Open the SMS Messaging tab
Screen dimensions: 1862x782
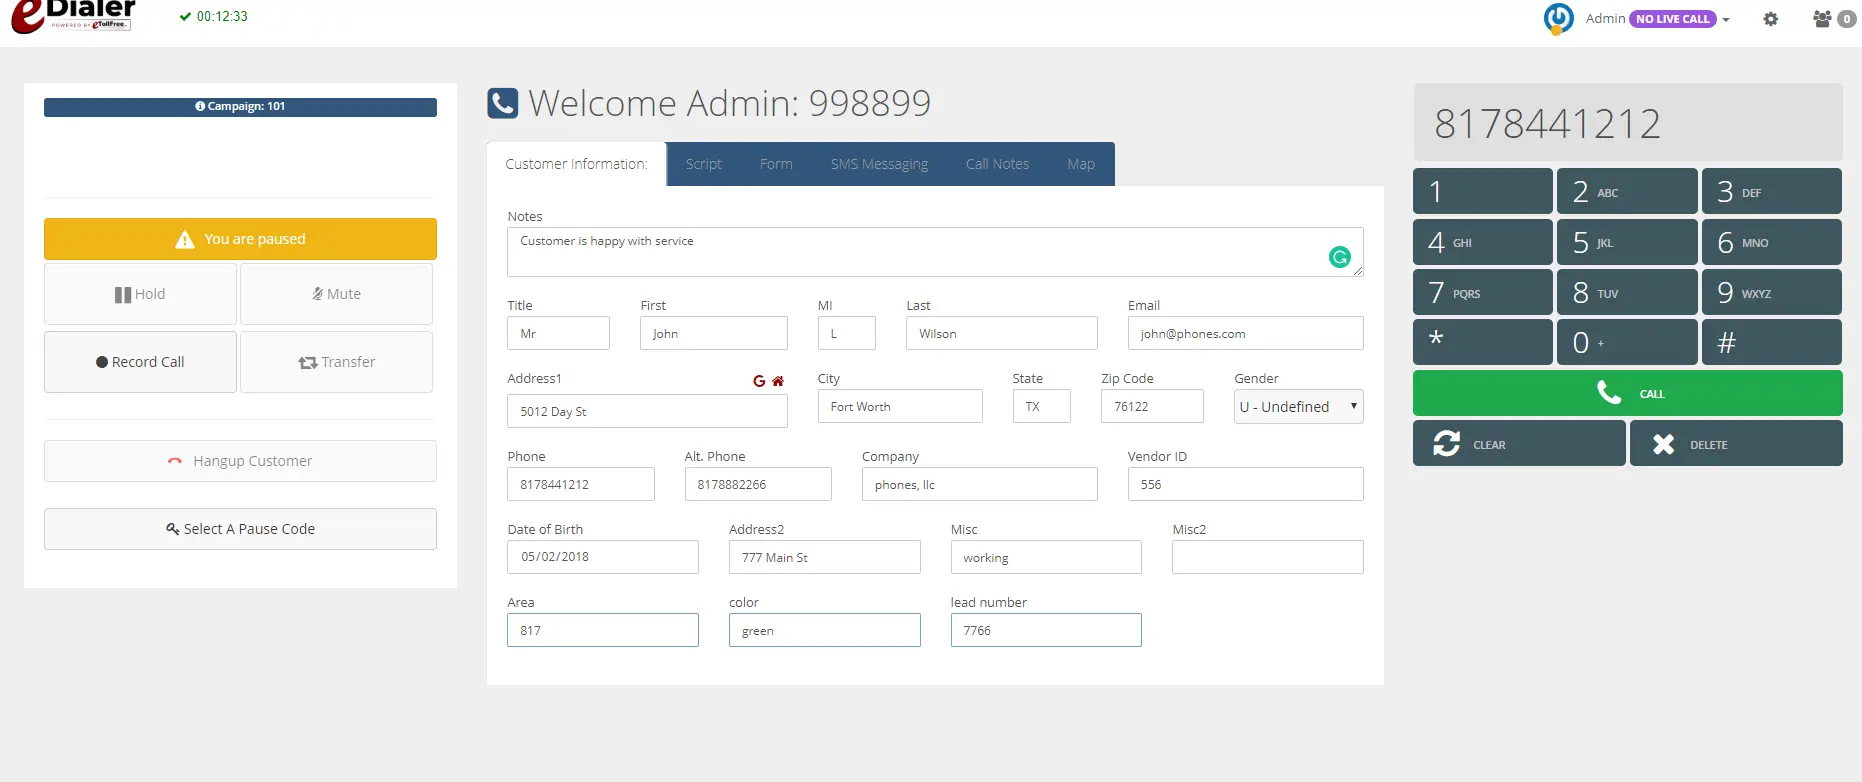(879, 164)
